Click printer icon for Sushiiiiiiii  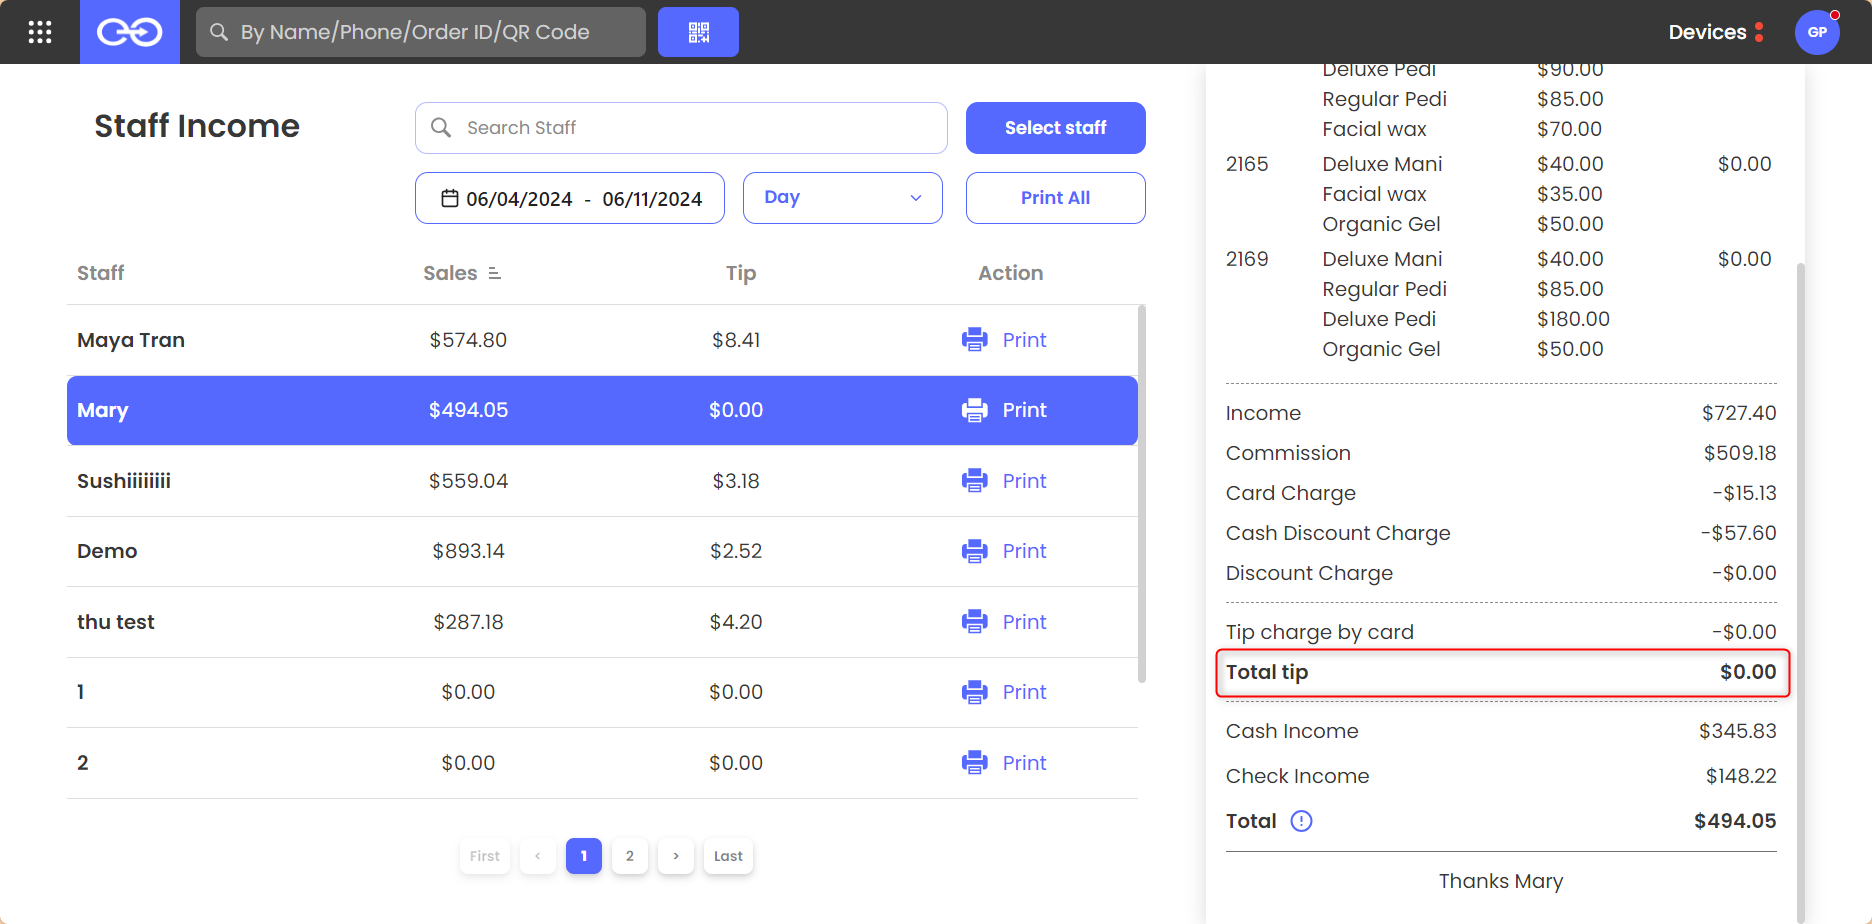click(x=974, y=481)
